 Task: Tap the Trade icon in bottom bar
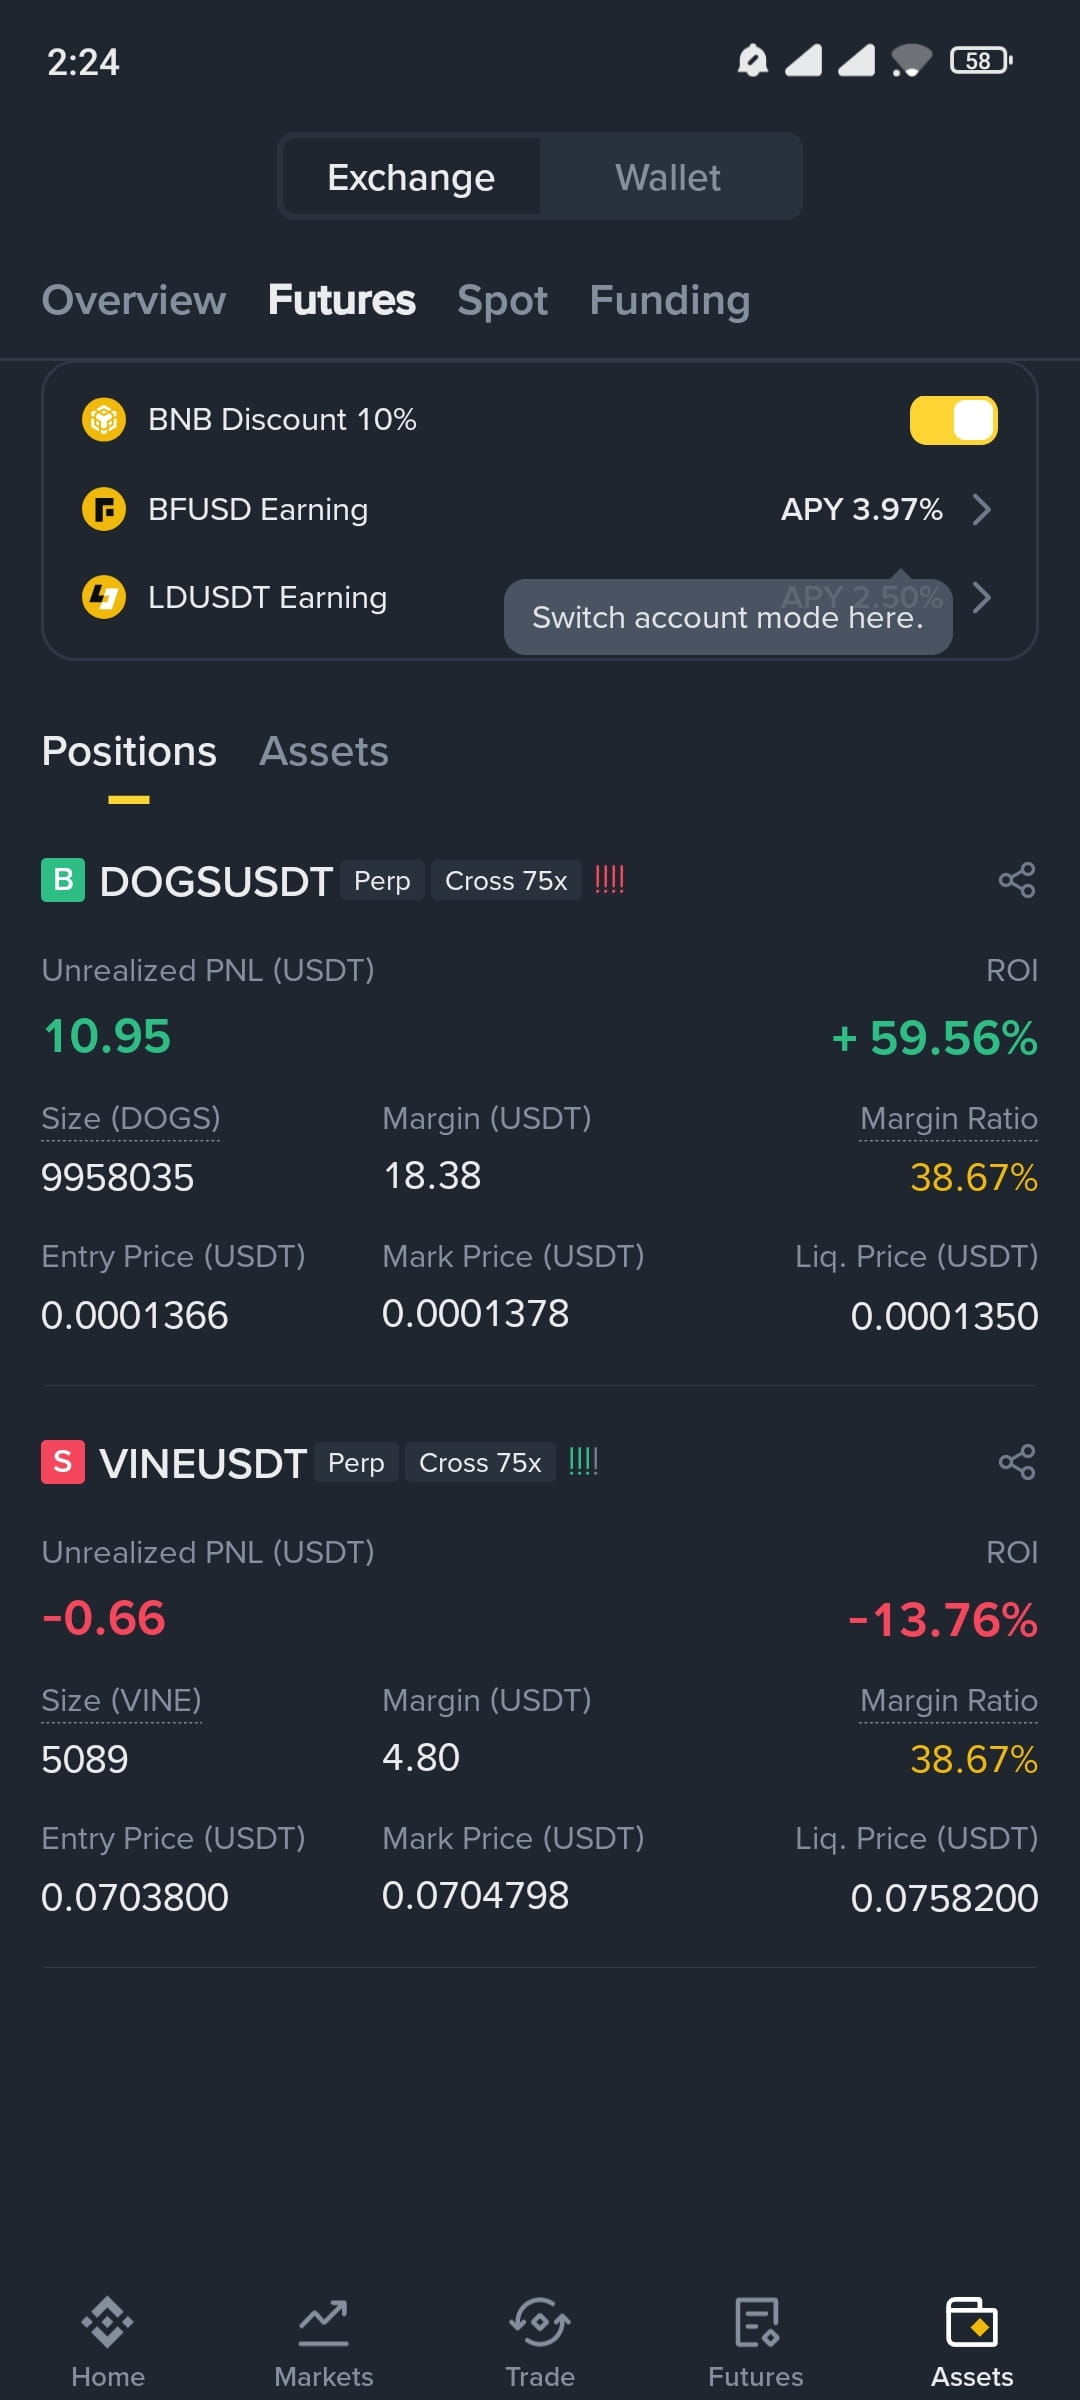[540, 2321]
